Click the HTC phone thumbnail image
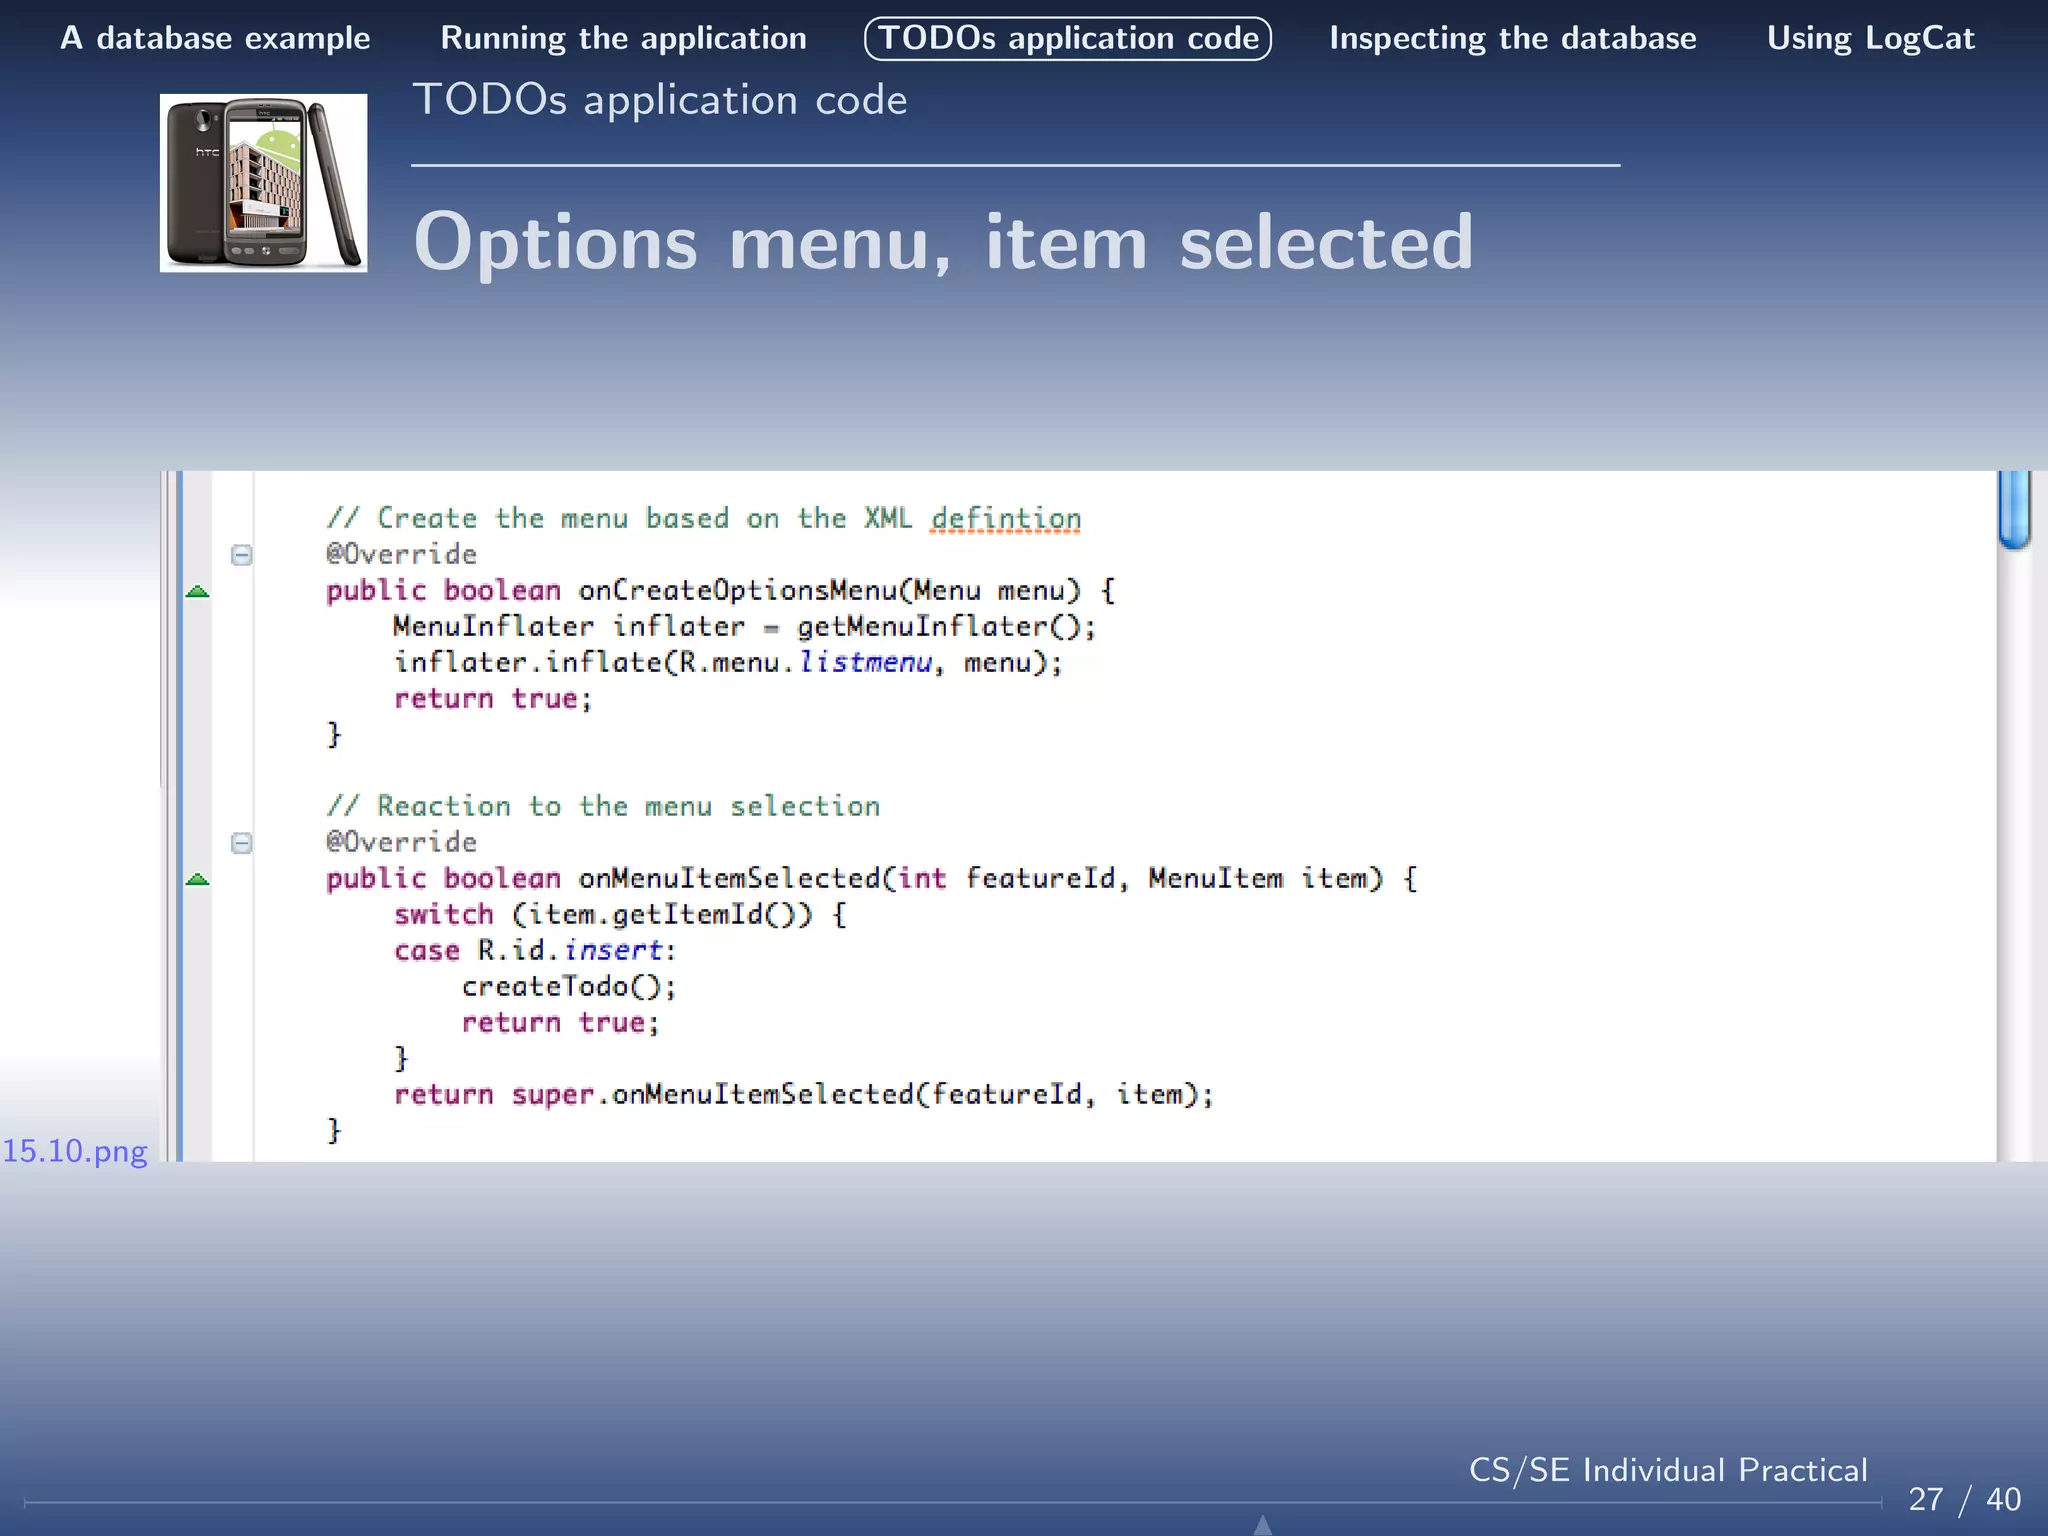 tap(263, 183)
